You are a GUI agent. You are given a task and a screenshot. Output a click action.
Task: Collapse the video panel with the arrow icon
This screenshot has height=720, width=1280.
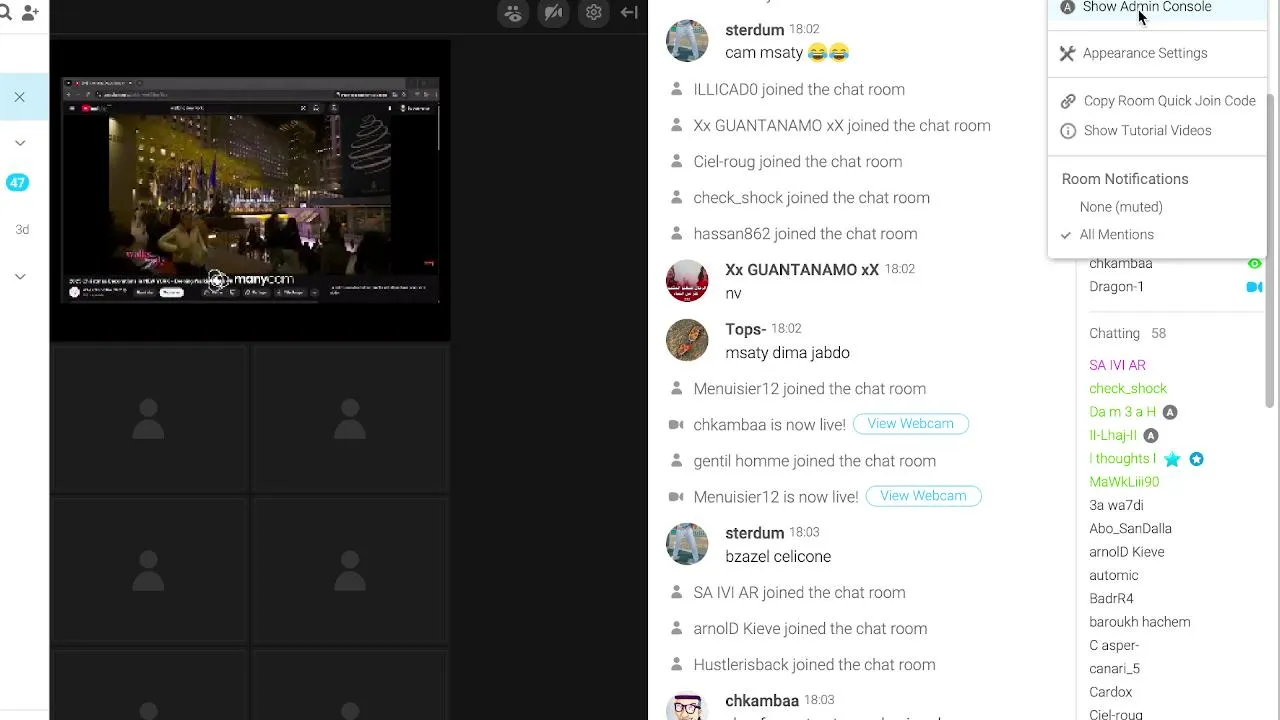(629, 13)
